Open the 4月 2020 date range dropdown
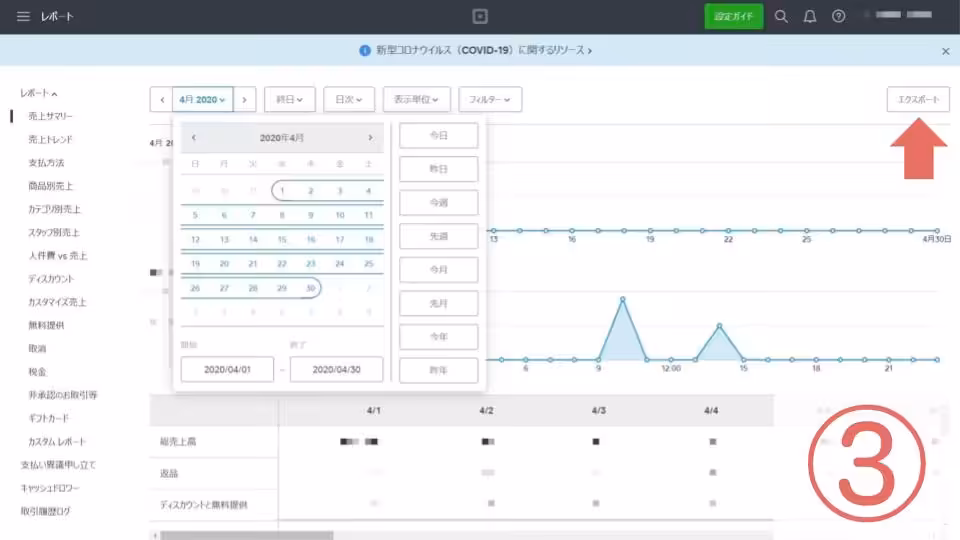Screen dimensions: 960x540 203,99
